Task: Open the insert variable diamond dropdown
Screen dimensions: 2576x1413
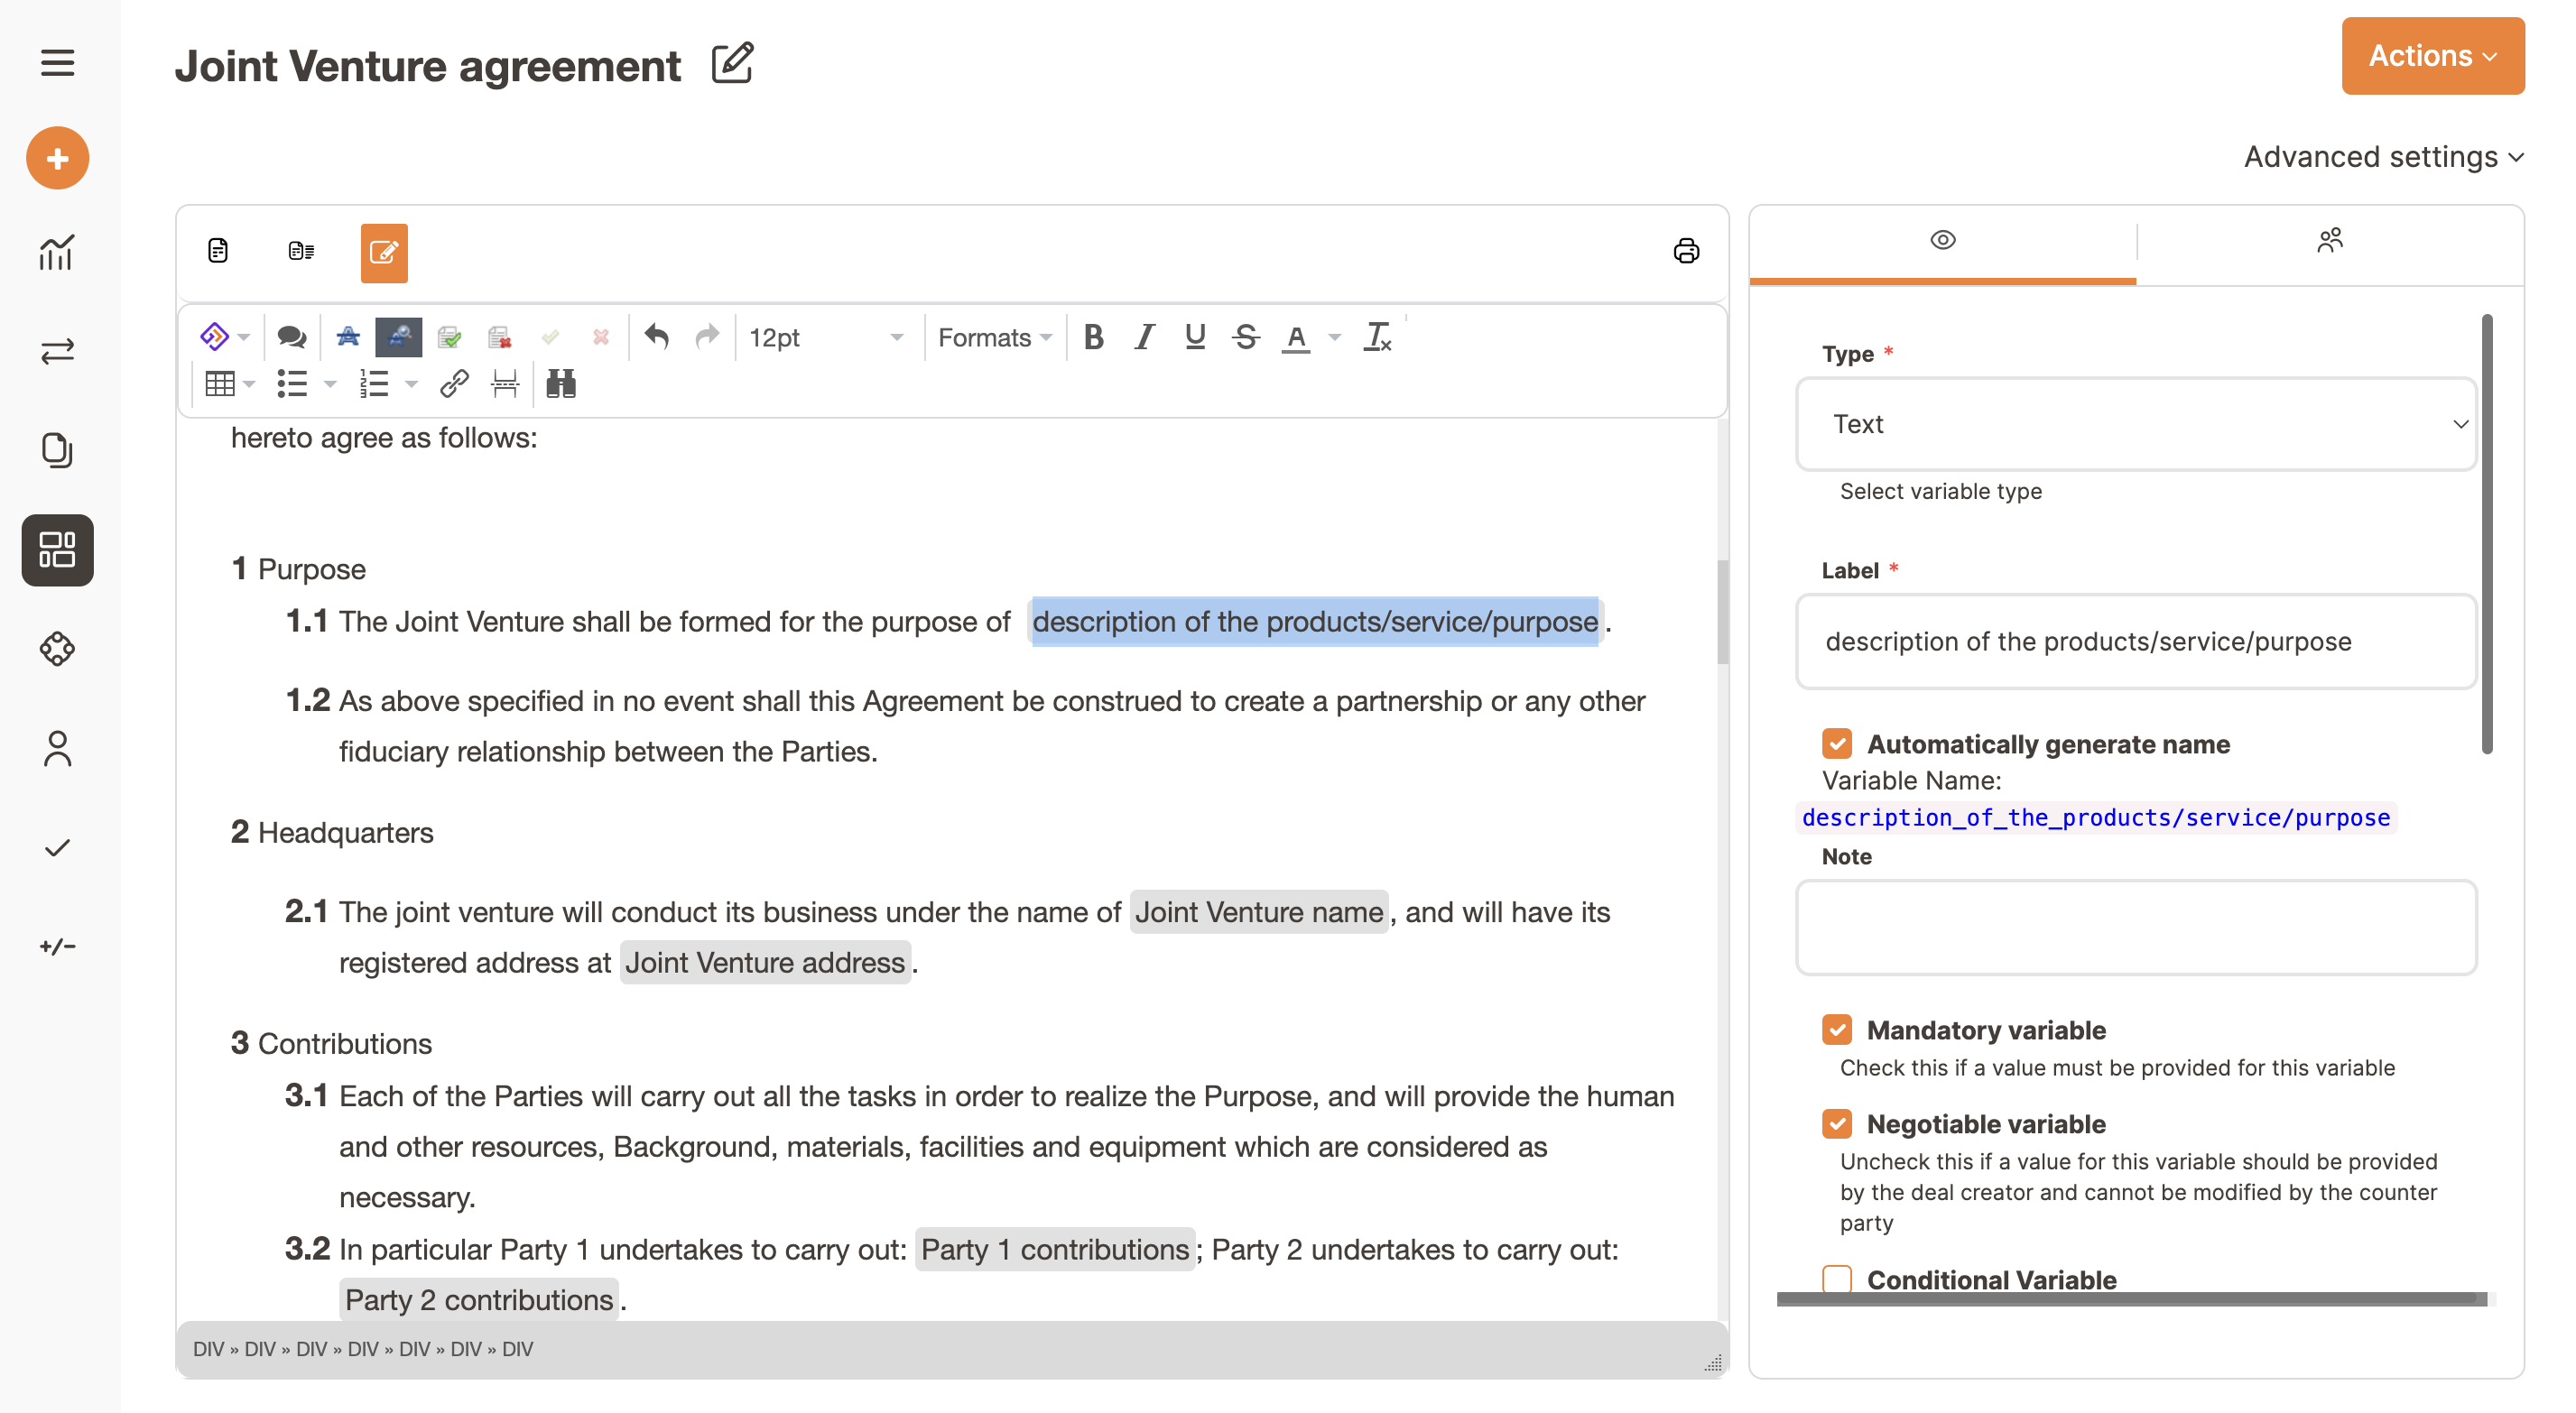Action: (224, 337)
